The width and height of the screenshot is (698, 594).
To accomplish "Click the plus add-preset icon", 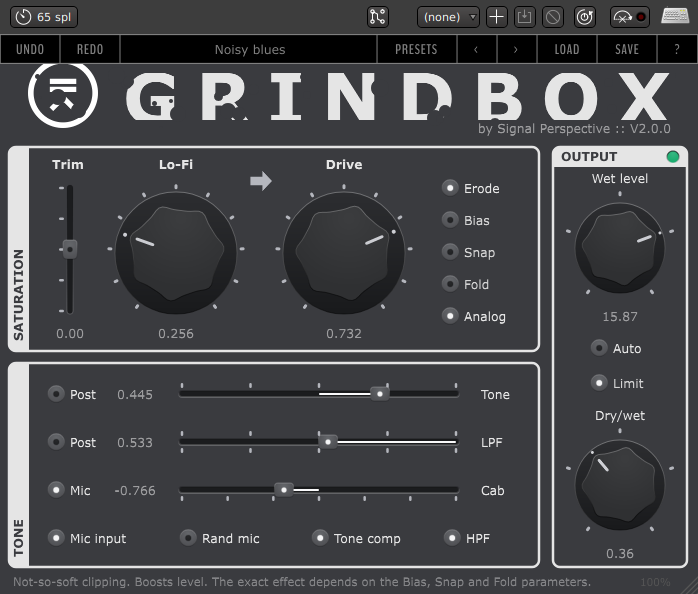I will 497,17.
